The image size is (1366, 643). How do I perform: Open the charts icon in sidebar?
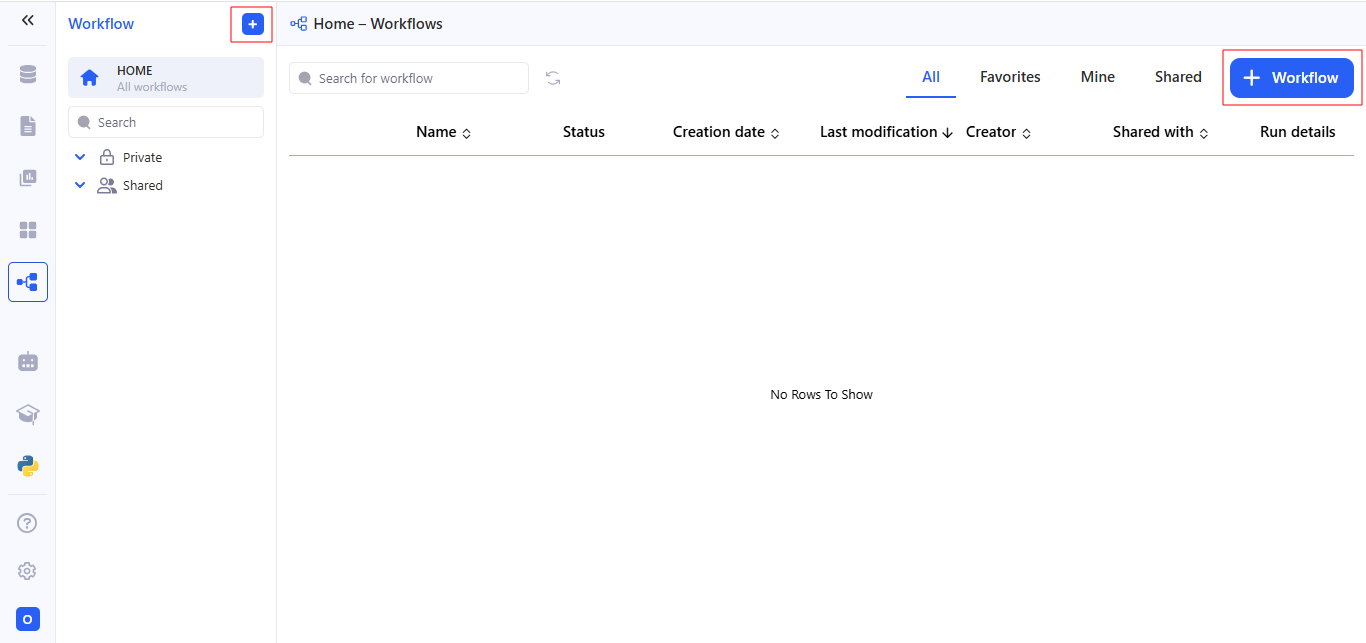pyautogui.click(x=28, y=178)
